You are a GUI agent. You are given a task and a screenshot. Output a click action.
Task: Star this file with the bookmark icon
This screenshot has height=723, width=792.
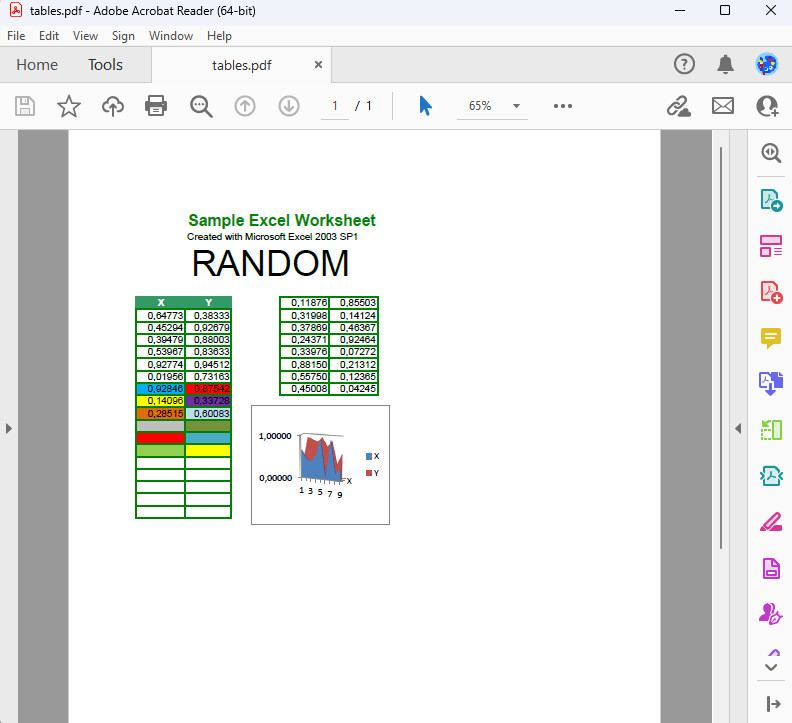point(69,106)
